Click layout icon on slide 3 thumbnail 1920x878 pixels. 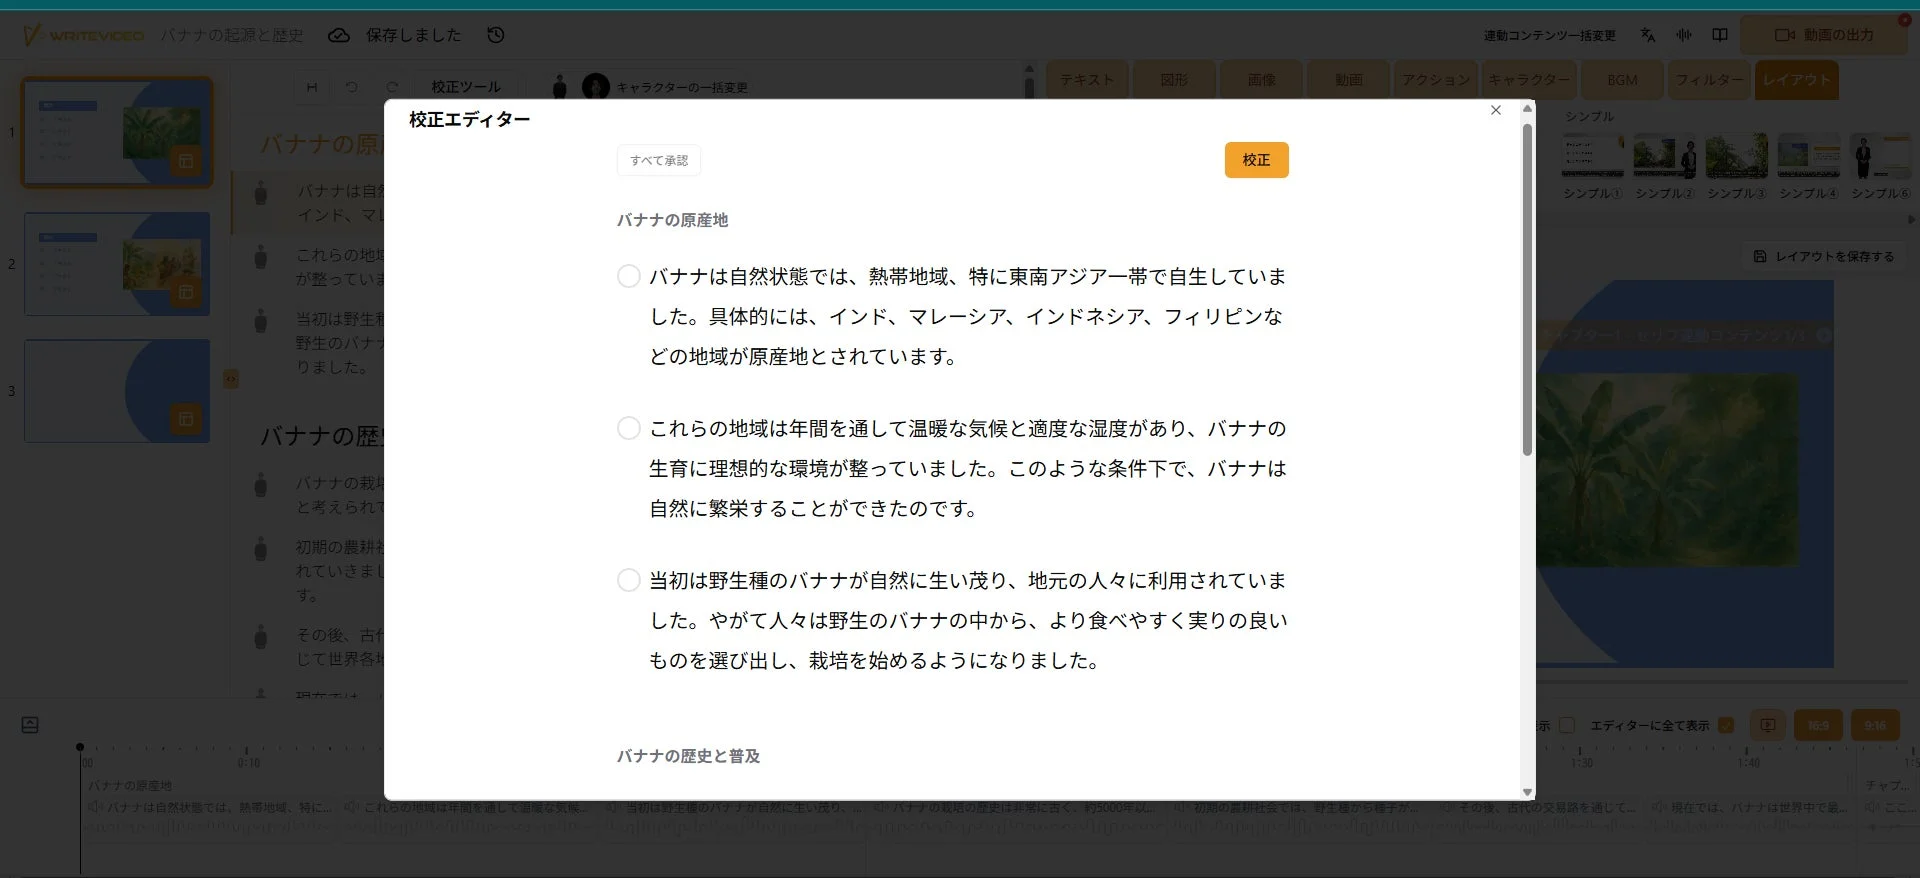coord(186,419)
